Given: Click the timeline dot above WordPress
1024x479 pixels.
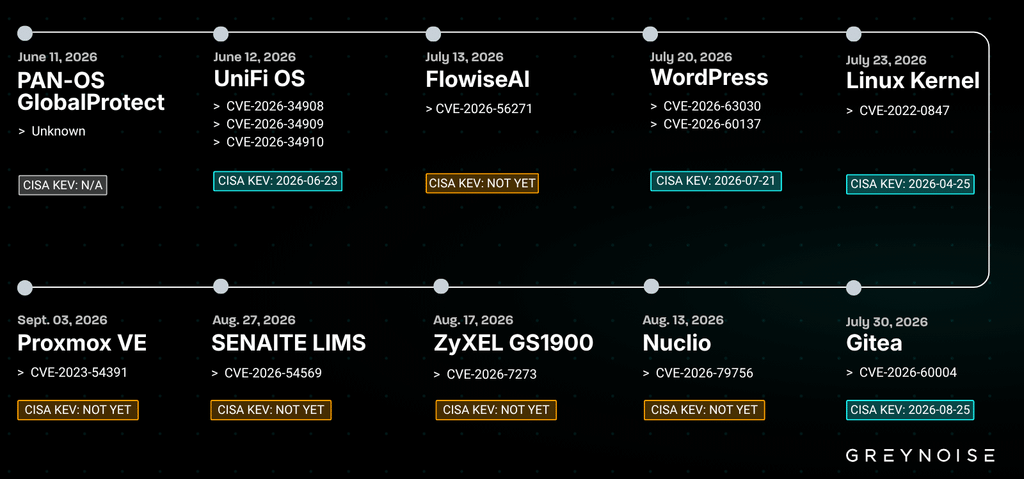Looking at the screenshot, I should click(650, 33).
